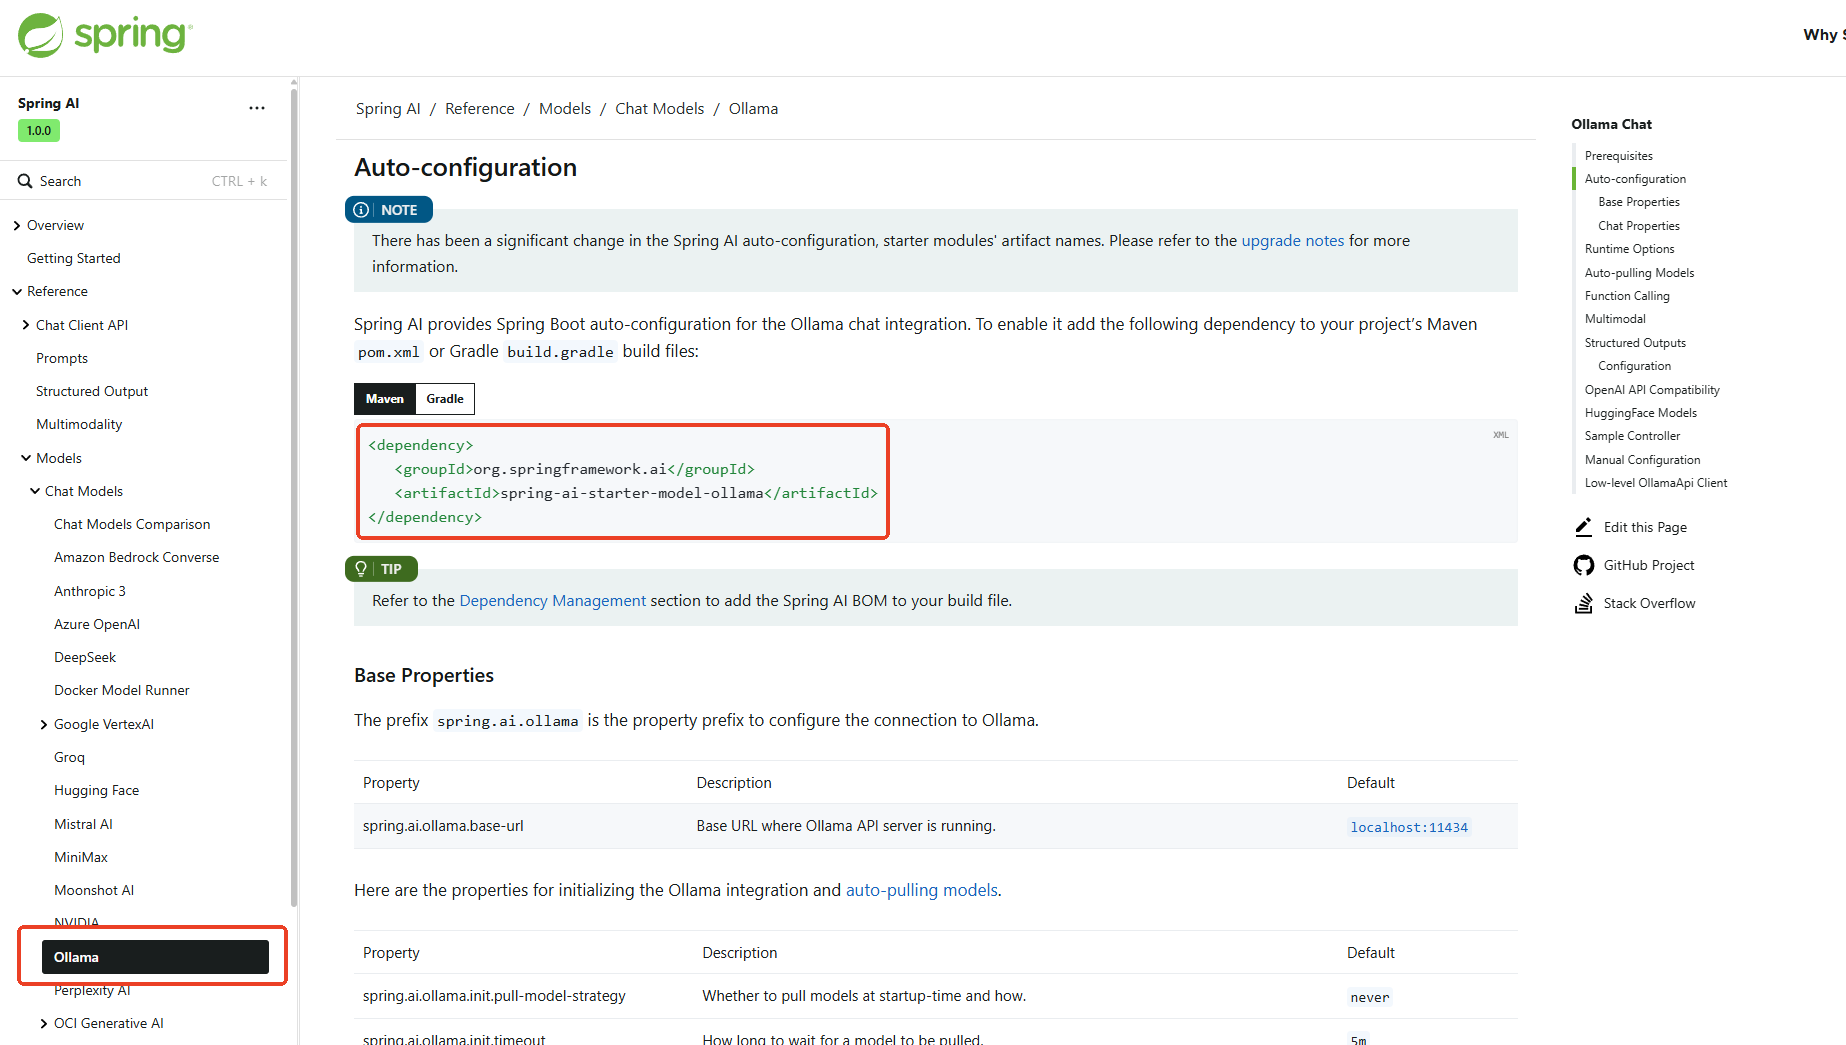
Task: Click Reference breadcrumb link
Action: coord(480,108)
